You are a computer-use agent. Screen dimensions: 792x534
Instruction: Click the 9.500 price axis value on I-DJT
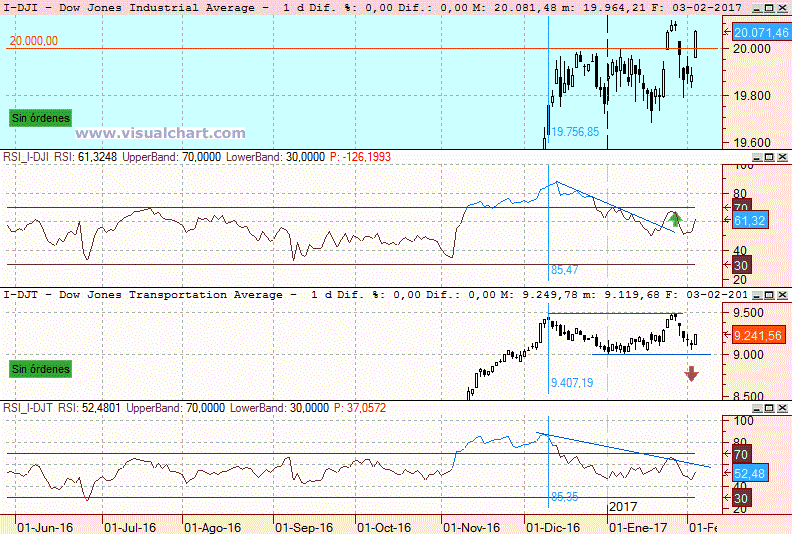[749, 313]
